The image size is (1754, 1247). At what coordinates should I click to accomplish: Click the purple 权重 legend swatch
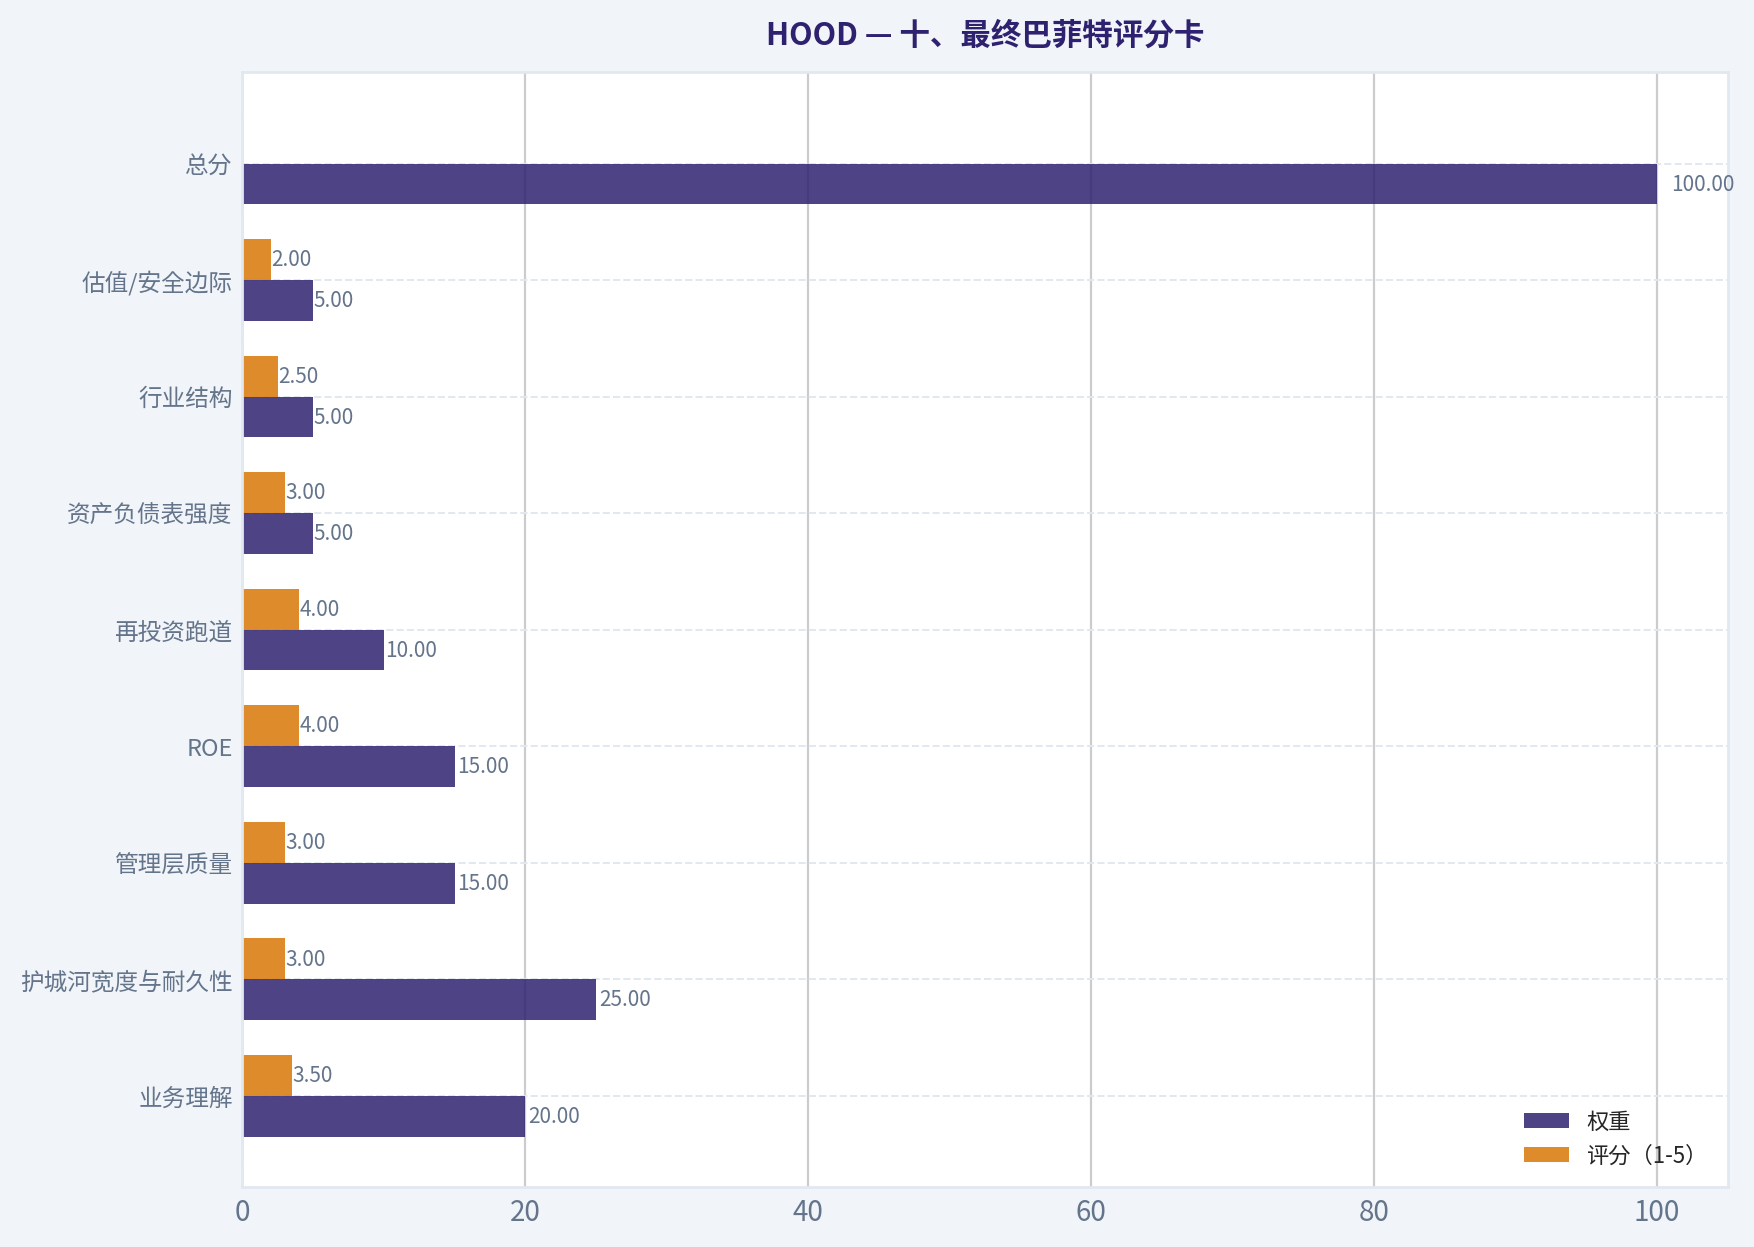(x=1546, y=1120)
